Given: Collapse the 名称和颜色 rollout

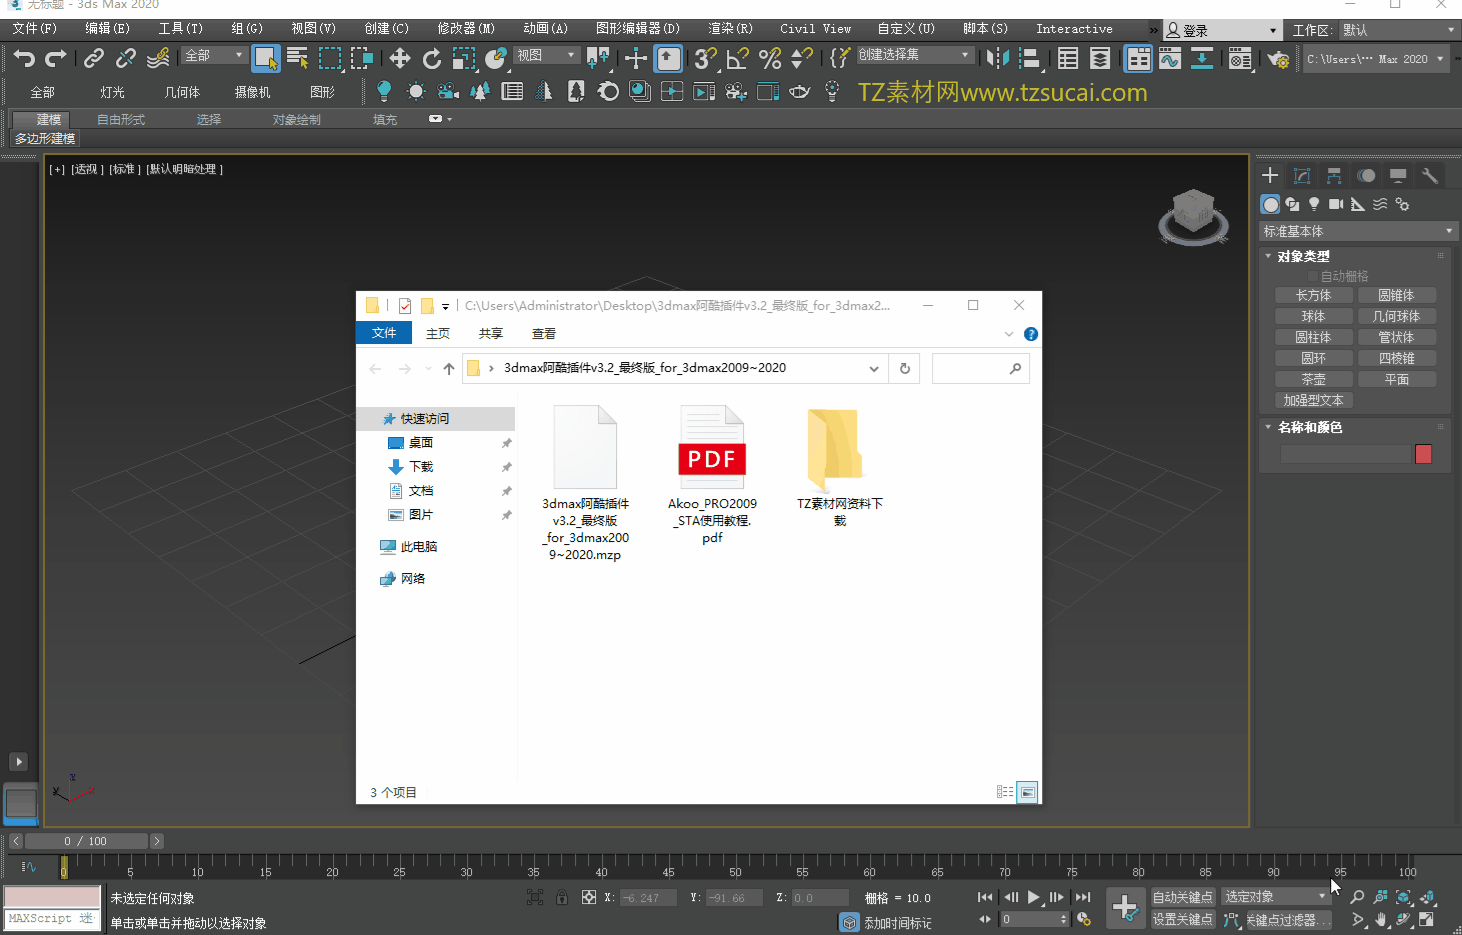Looking at the screenshot, I should tap(1309, 427).
